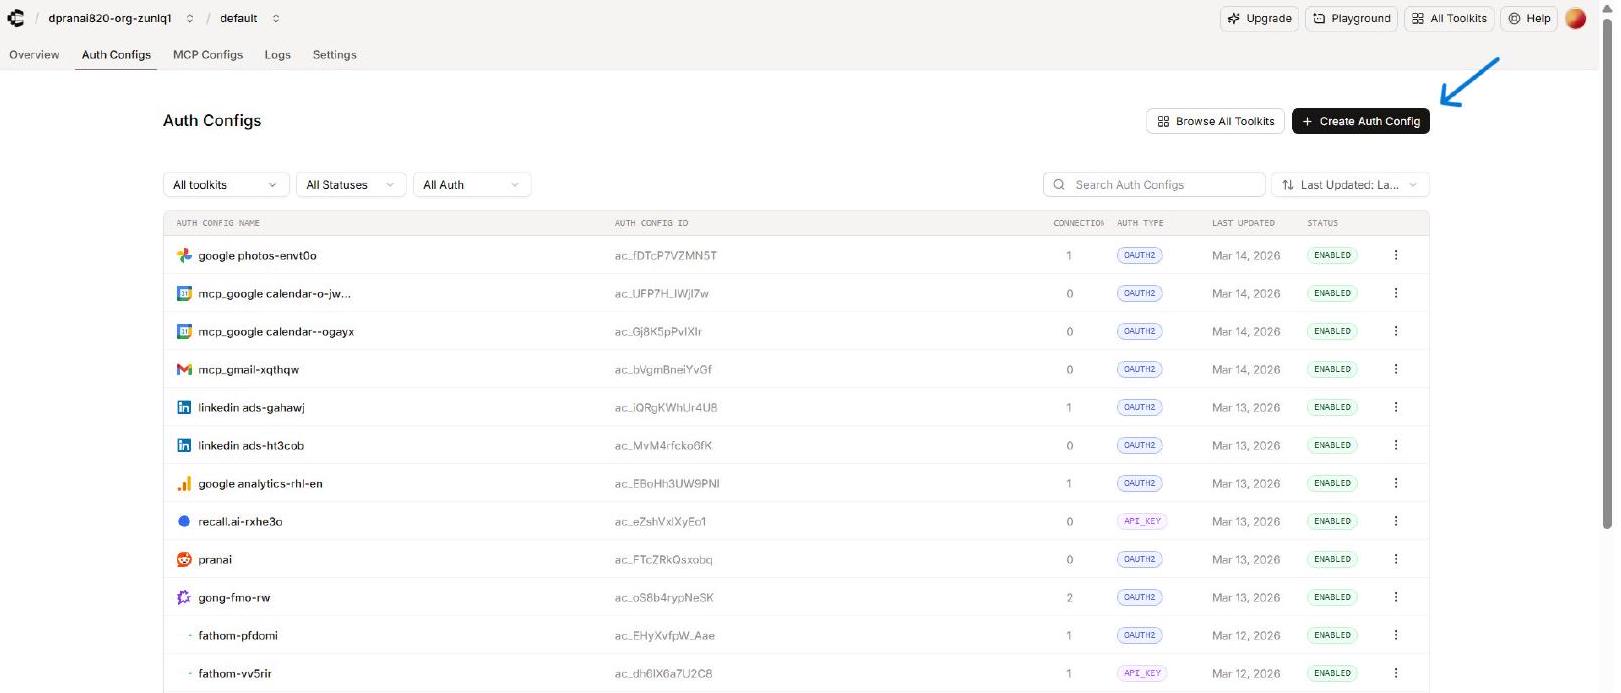1621x693 pixels.
Task: Click the Auth Config Name column header
Action: click(218, 223)
